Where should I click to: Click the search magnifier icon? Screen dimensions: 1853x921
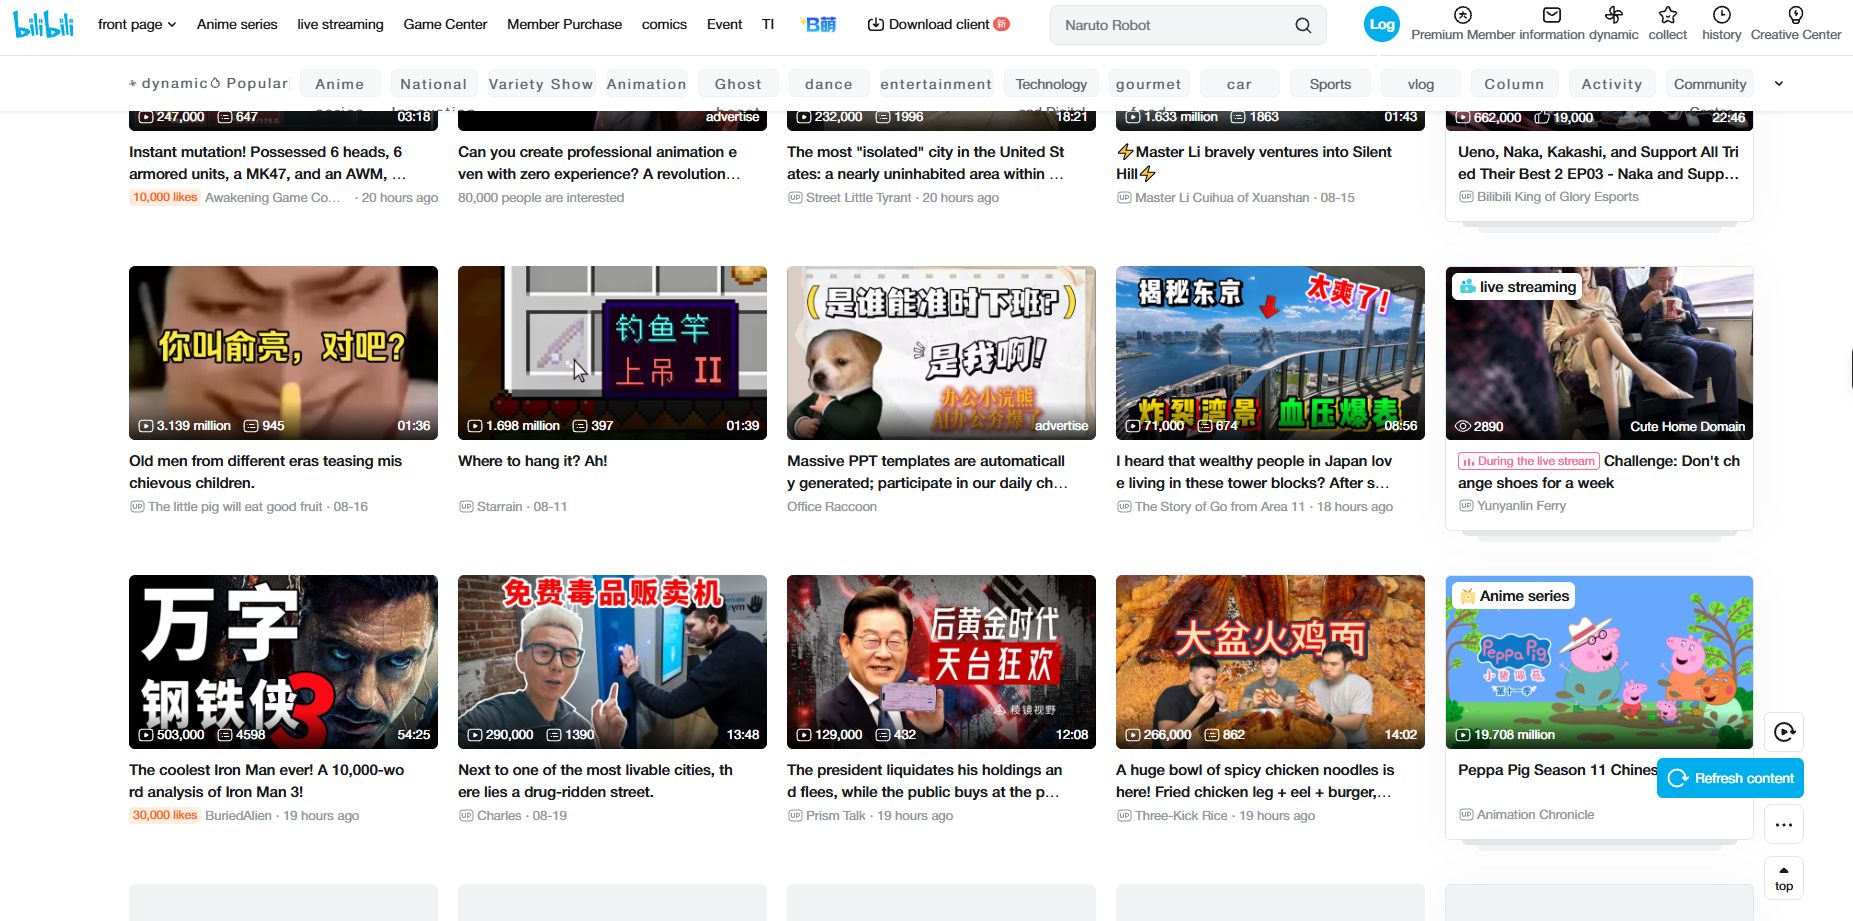click(x=1303, y=25)
